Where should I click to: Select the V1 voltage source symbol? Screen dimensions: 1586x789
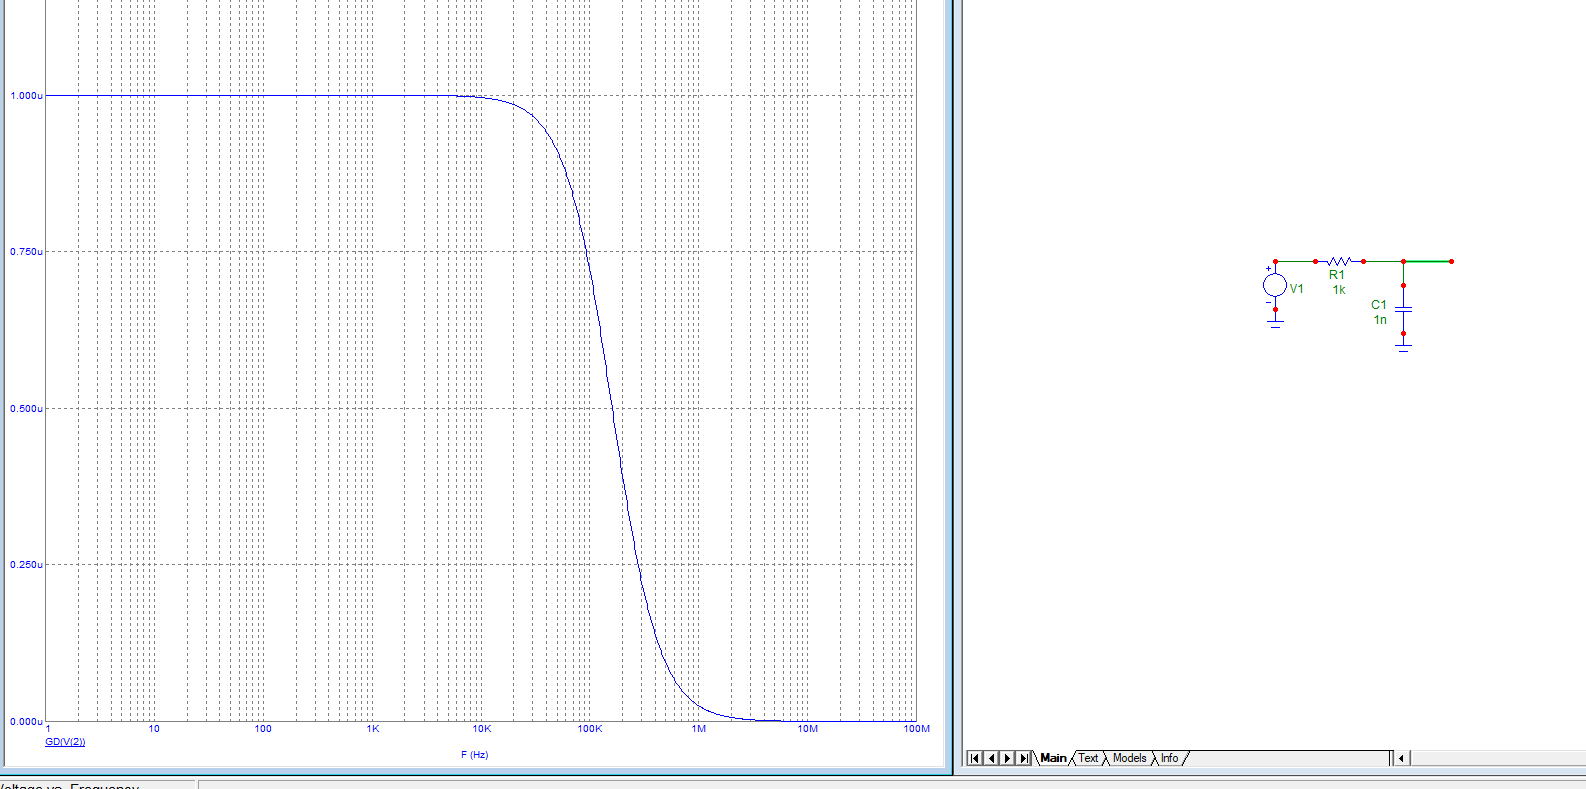(1275, 285)
